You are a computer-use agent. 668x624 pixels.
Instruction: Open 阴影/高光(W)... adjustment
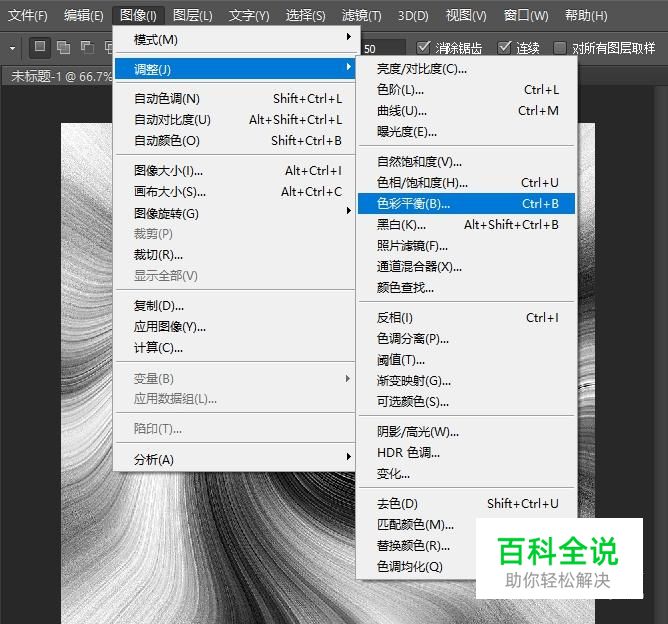pos(466,432)
